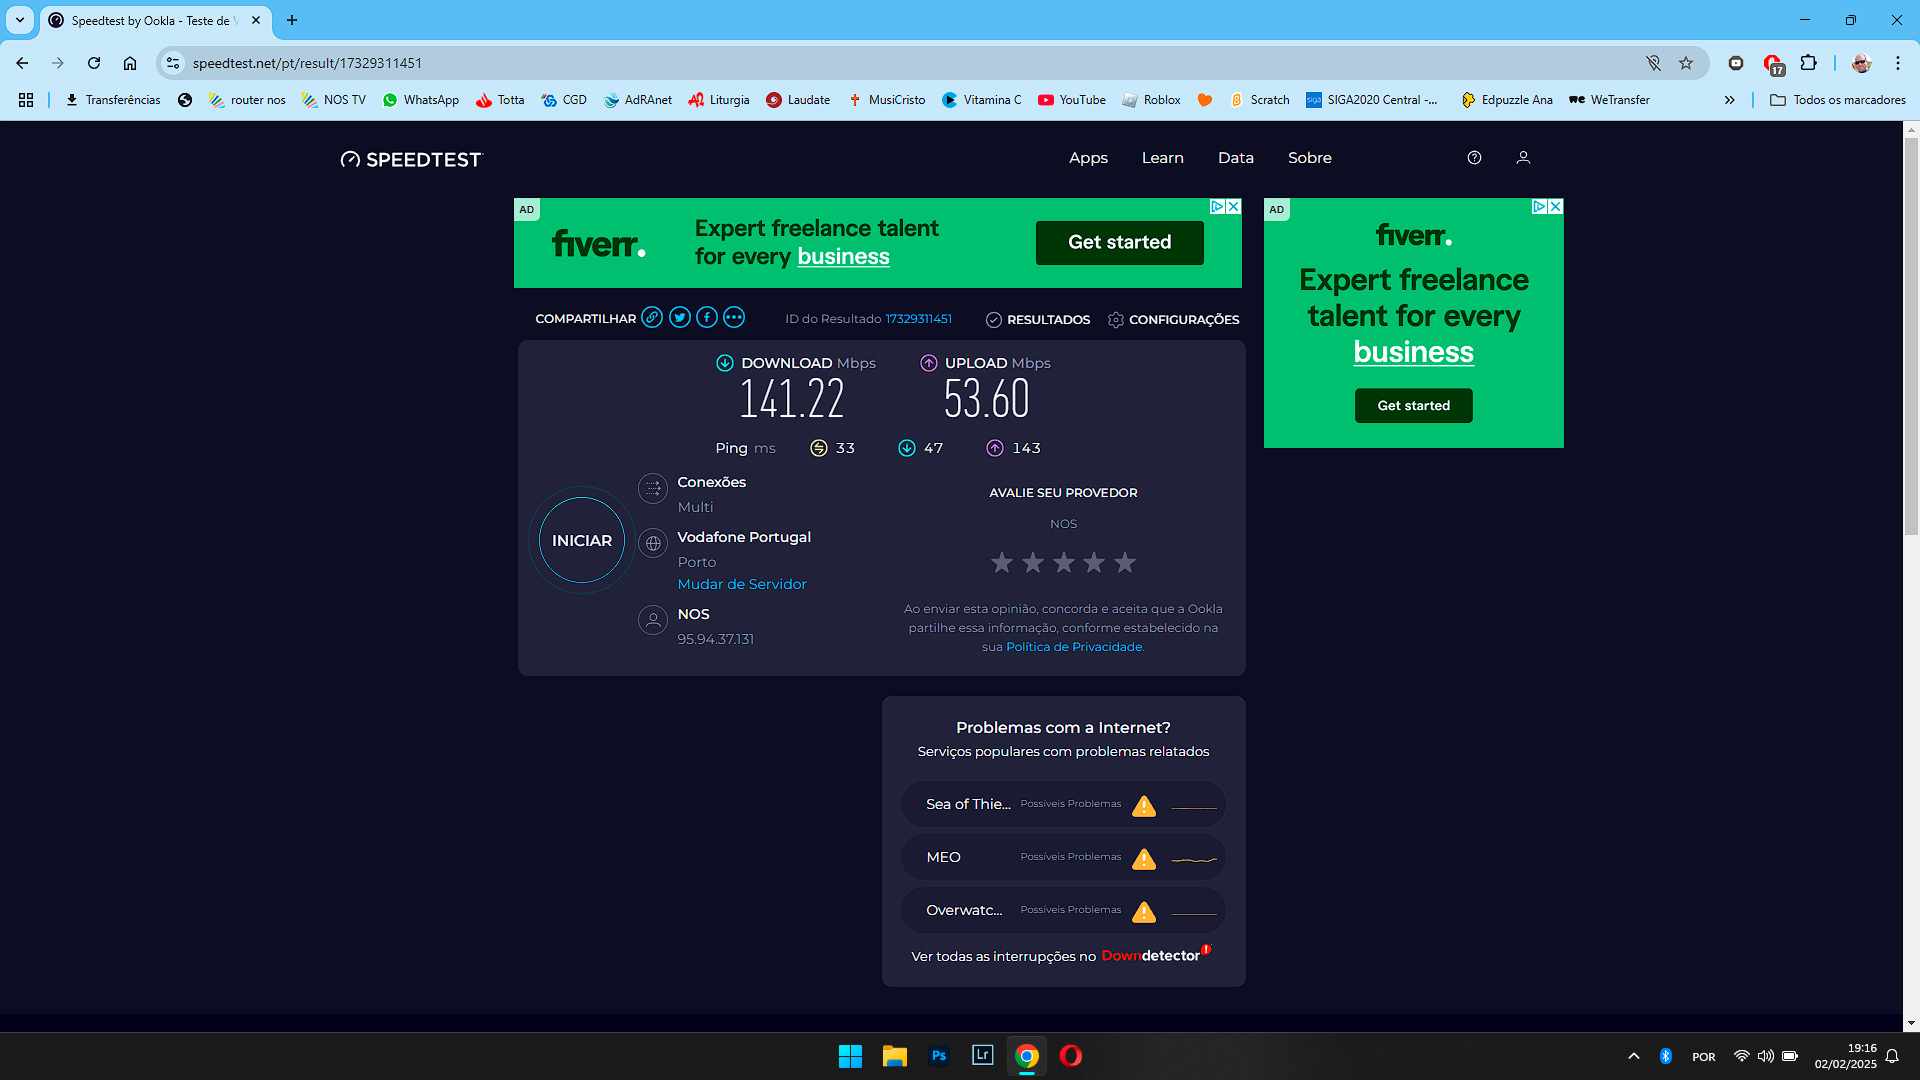Open File Explorer from taskbar
Screen dimensions: 1920x1080
point(895,1056)
